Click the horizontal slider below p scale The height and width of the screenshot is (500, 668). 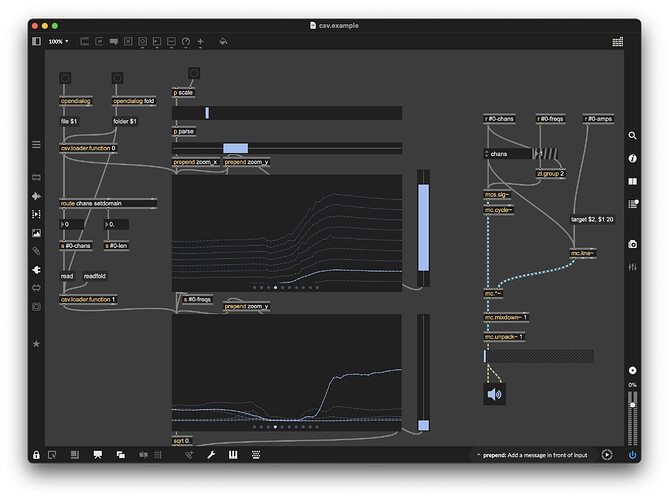287,113
